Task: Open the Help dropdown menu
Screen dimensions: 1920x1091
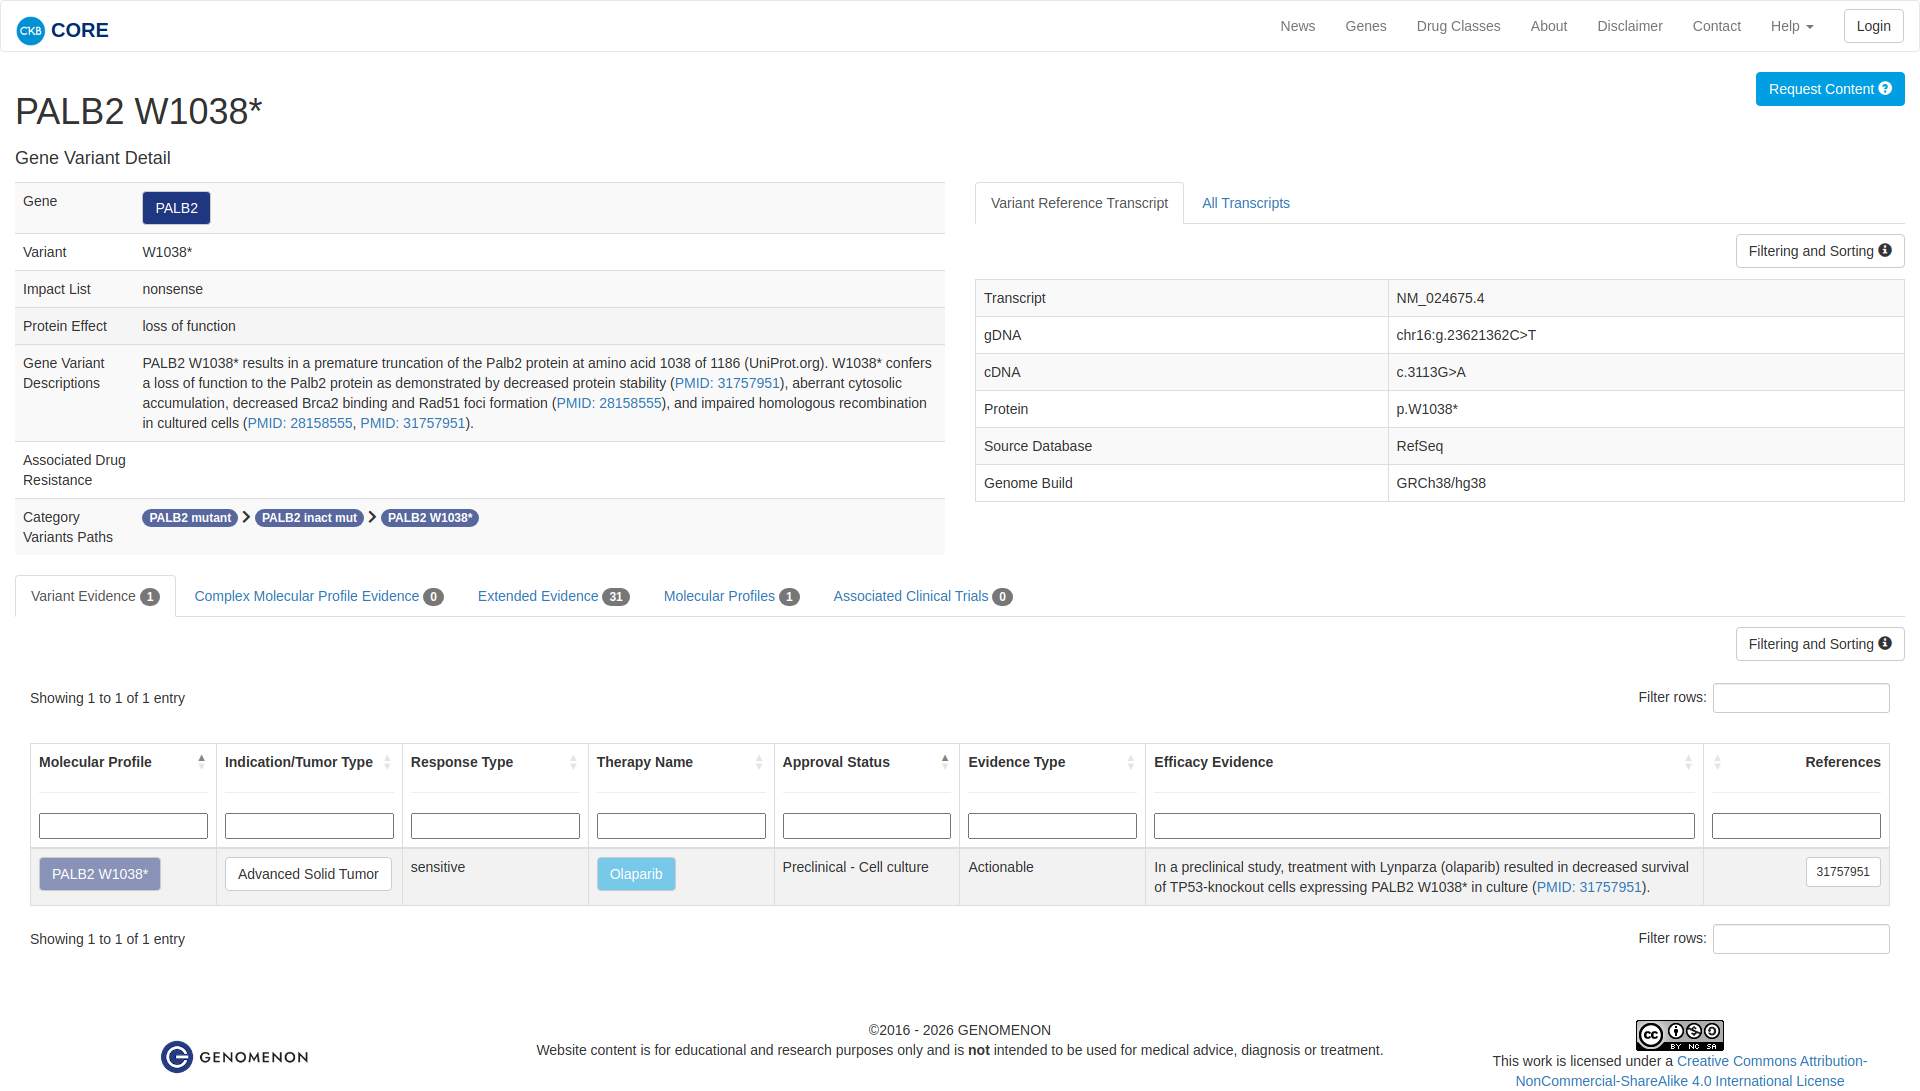Action: coord(1791,26)
